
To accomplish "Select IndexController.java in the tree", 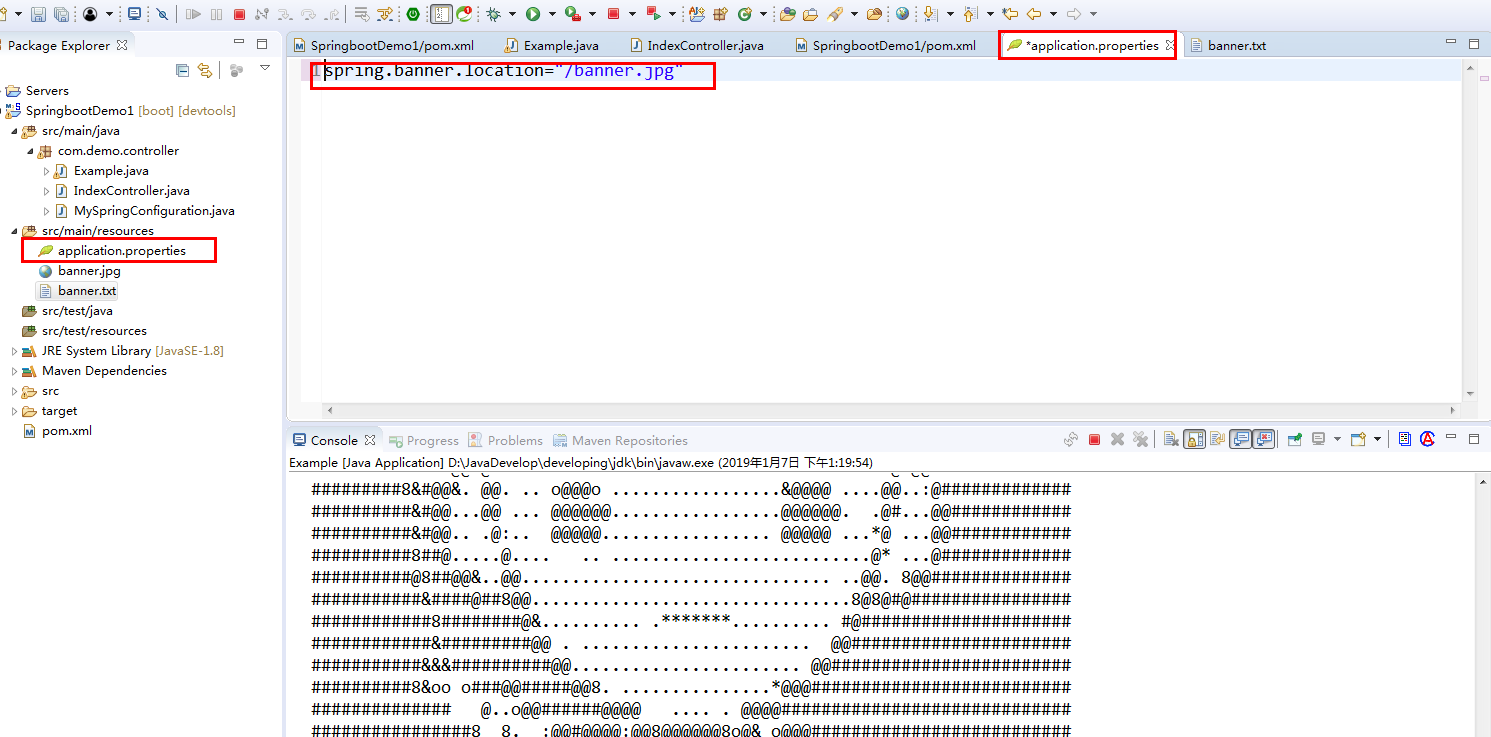I will 131,191.
